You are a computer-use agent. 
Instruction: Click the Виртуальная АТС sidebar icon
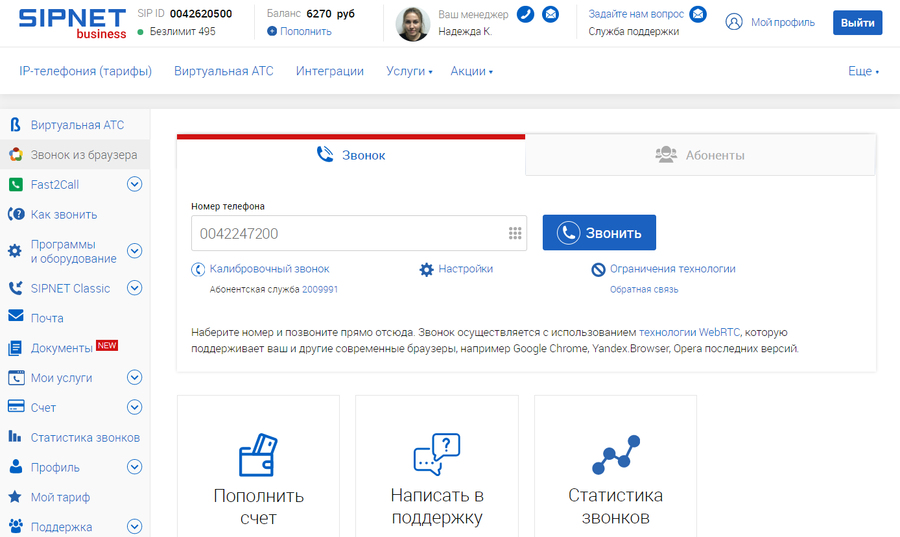[x=15, y=124]
